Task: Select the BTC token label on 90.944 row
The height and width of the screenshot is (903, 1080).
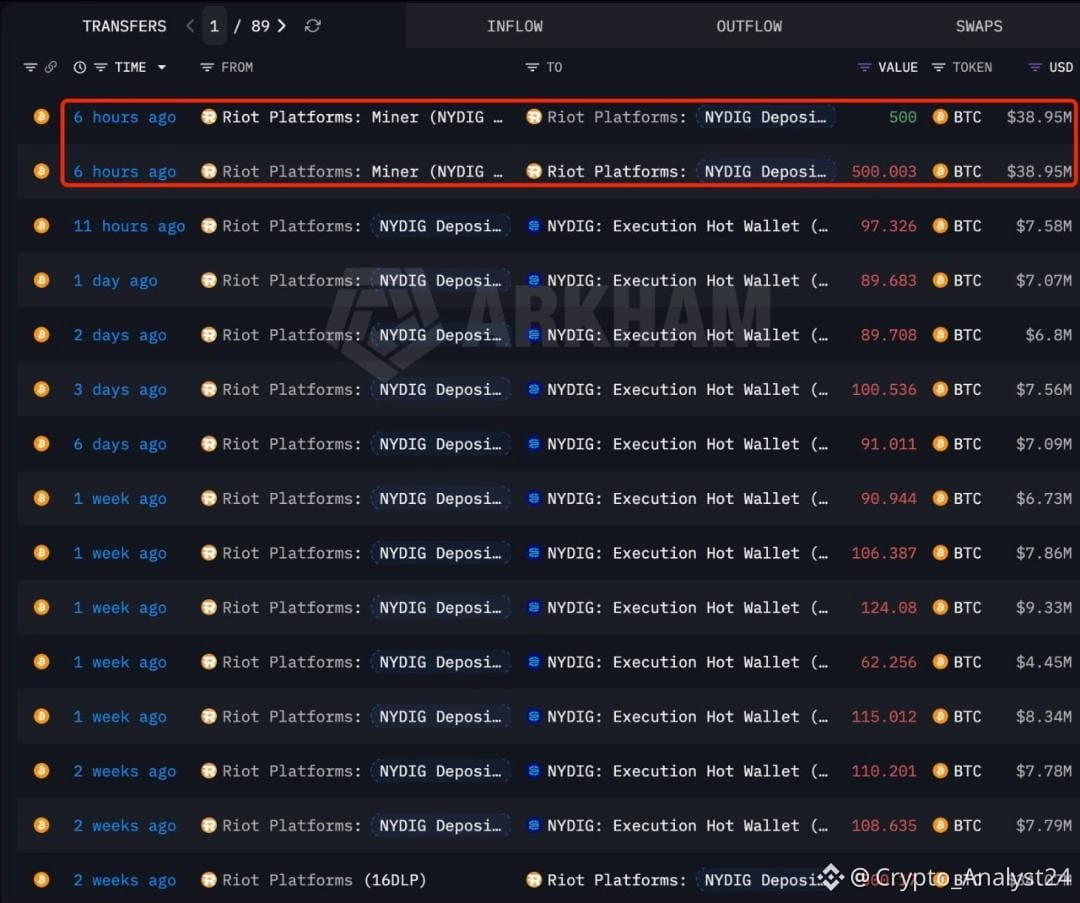Action: click(x=967, y=499)
